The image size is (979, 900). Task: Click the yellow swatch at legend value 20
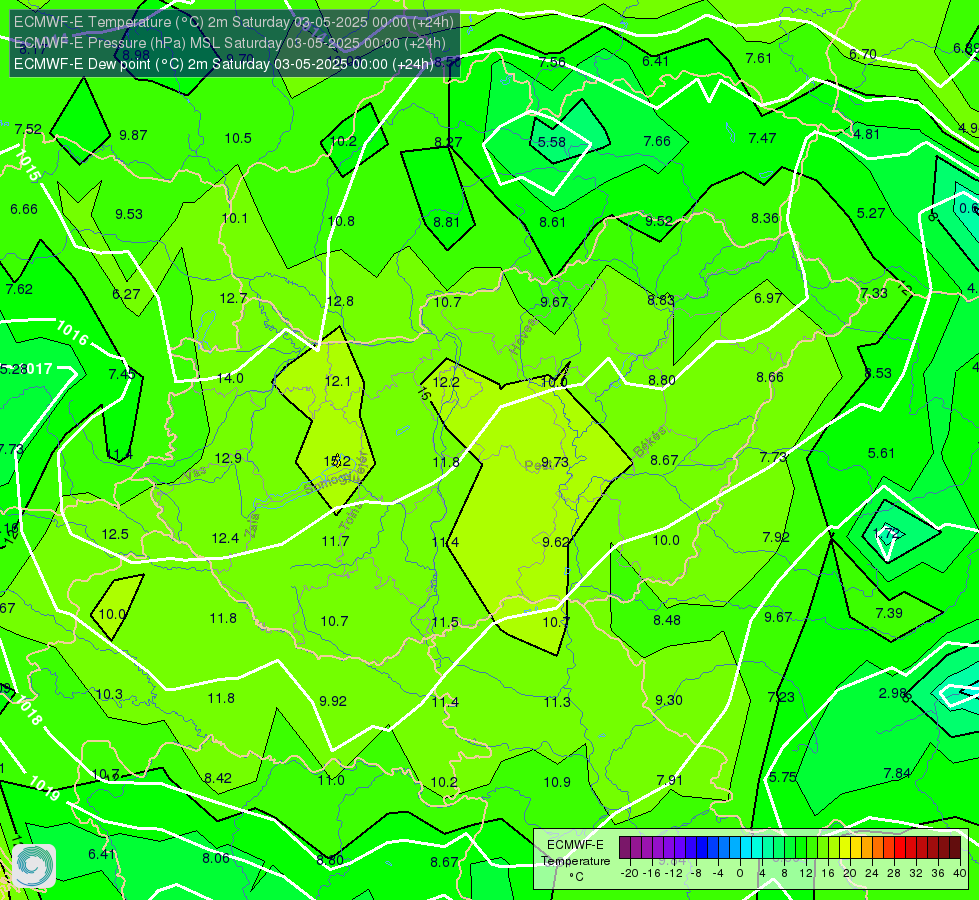click(x=845, y=848)
